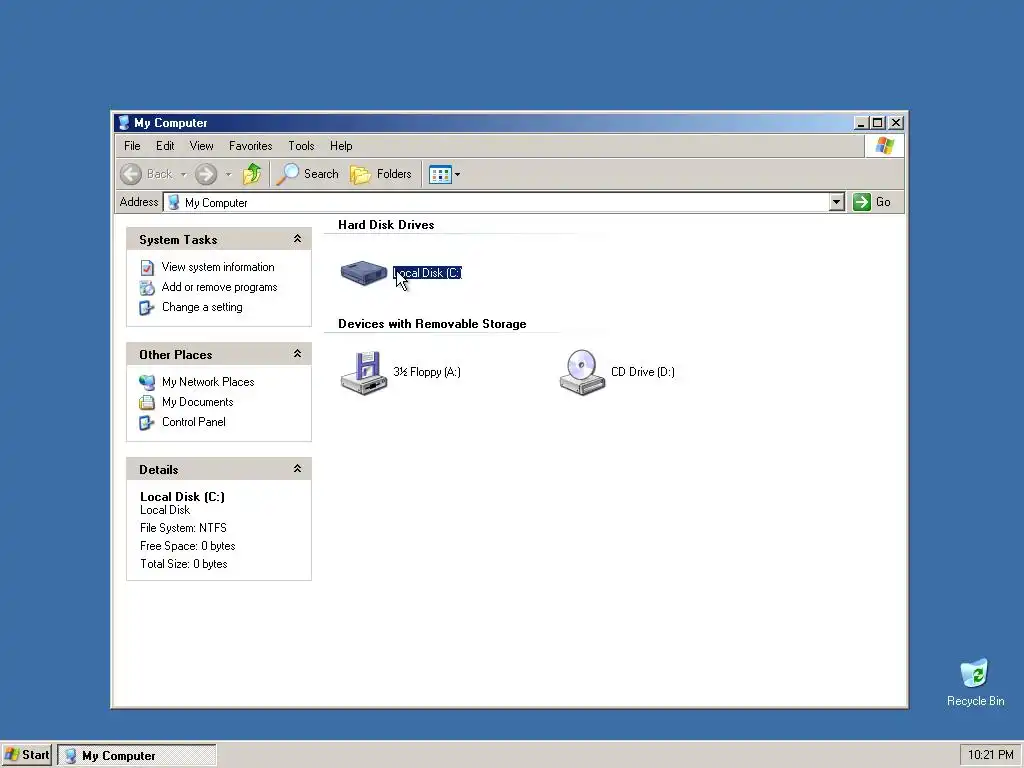1024x768 pixels.
Task: Toggle the Folders pane
Action: pyautogui.click(x=381, y=174)
